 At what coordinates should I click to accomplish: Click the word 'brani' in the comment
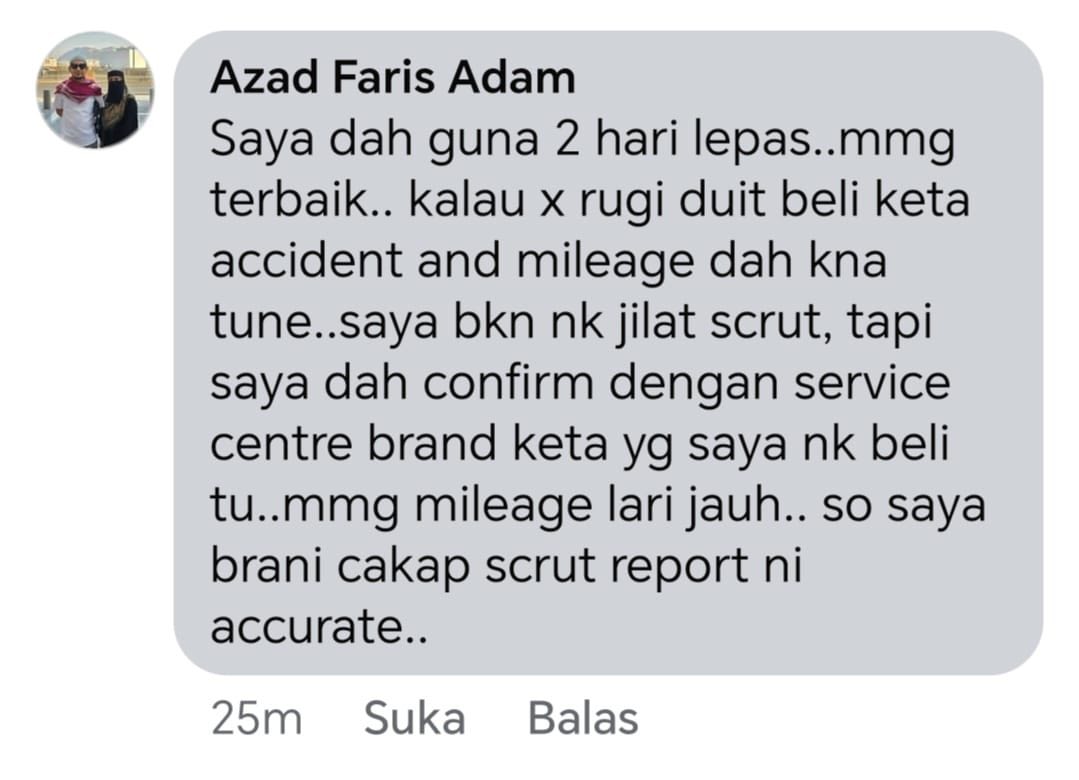click(x=266, y=566)
